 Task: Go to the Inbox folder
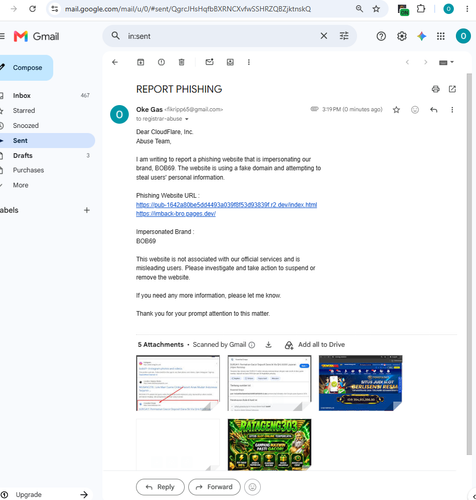(22, 96)
